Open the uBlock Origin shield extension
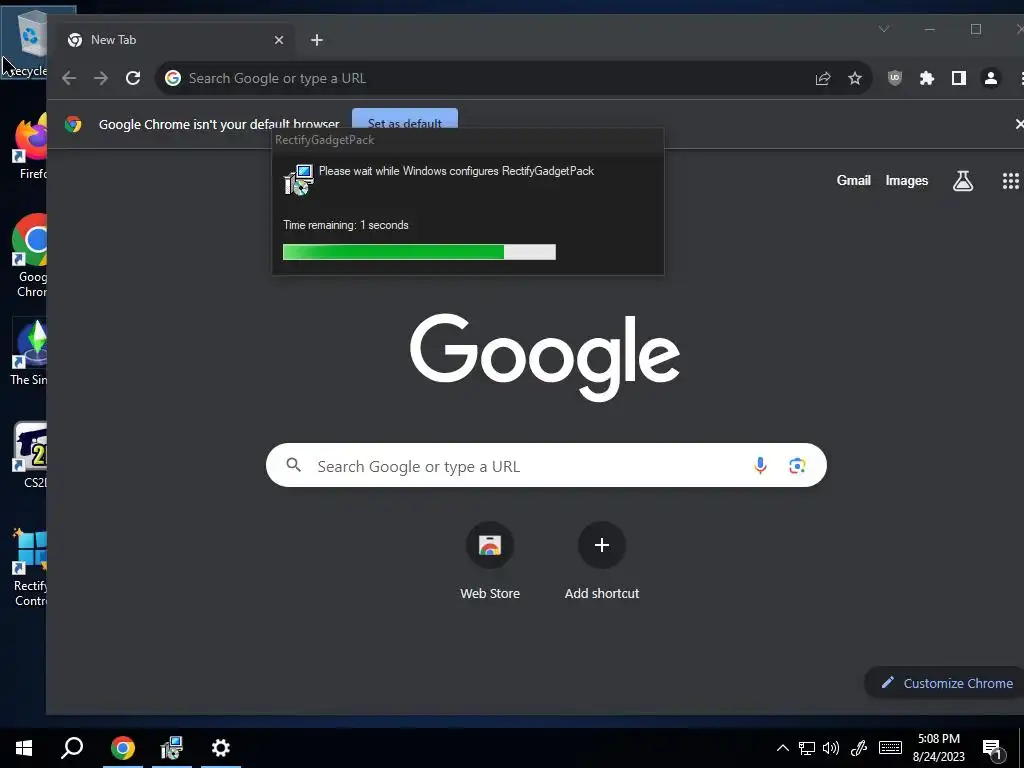1024x768 pixels. pos(895,78)
